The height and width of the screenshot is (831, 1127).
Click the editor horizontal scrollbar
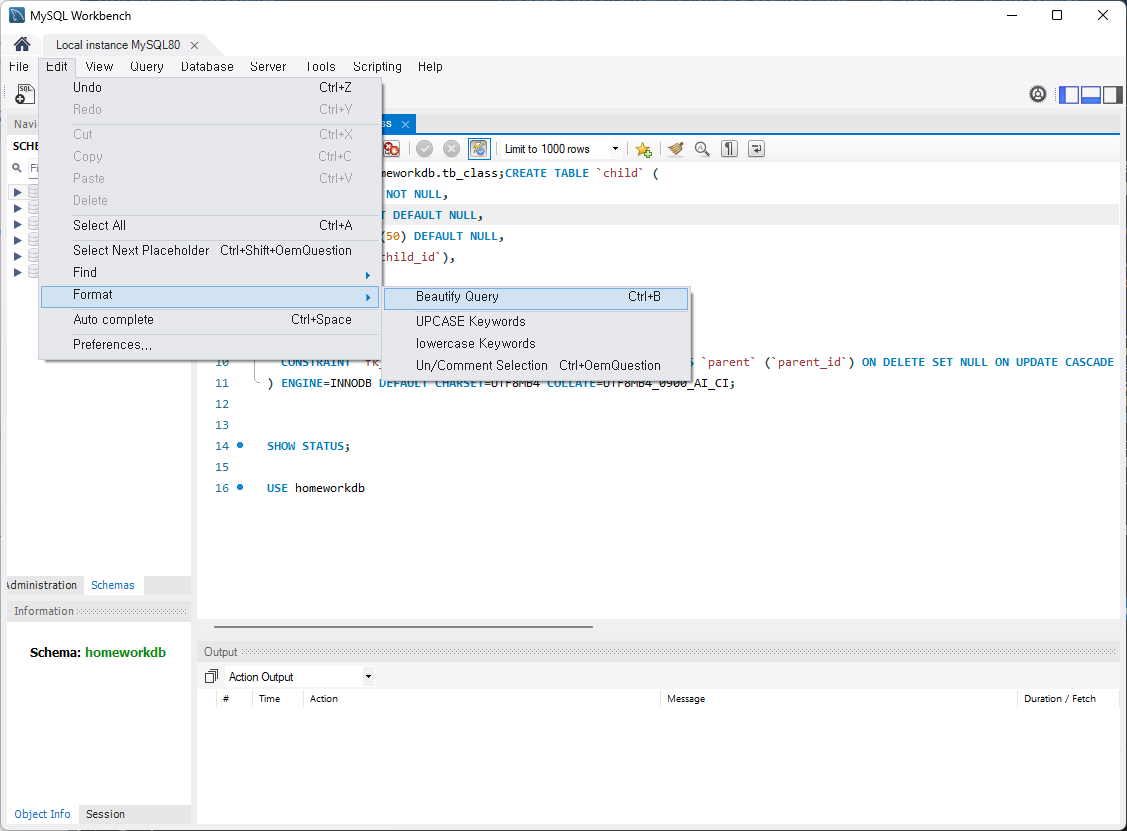[x=403, y=627]
